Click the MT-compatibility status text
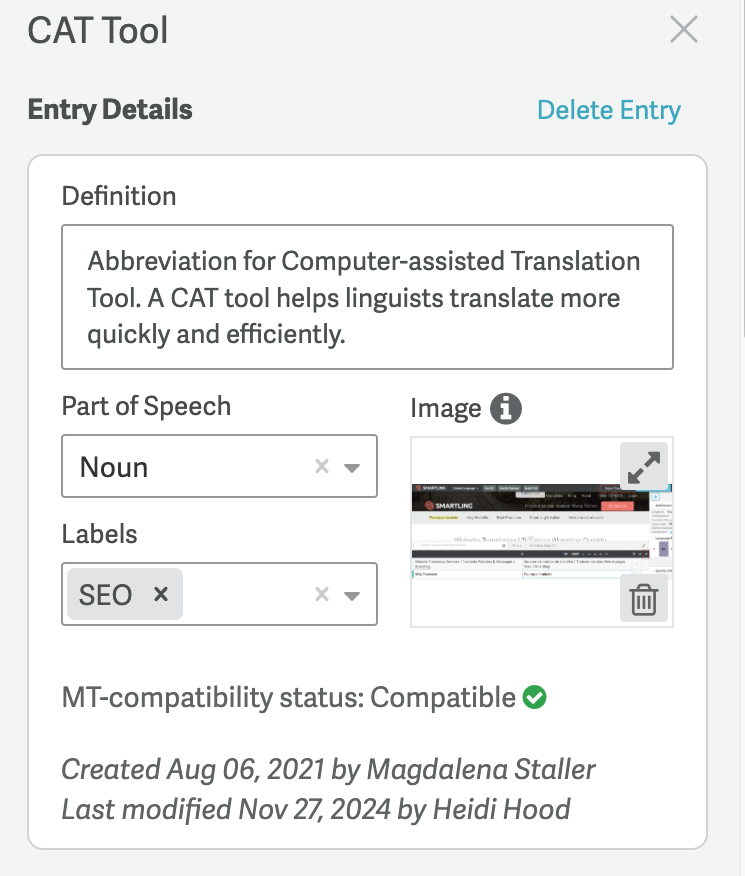Screen dimensions: 745x876 (288, 698)
